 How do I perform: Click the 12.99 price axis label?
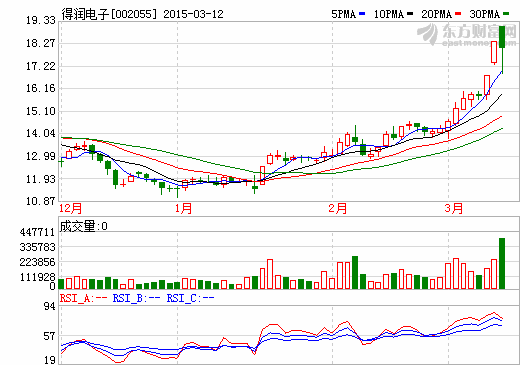point(41,156)
